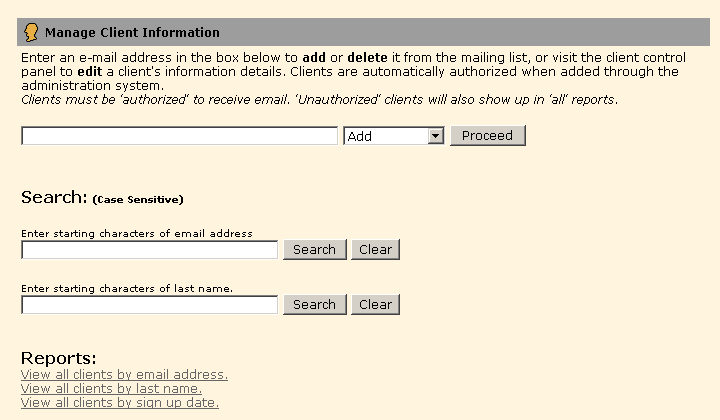Click the (Case Sensitive) note
This screenshot has width=720, height=420.
pyautogui.click(x=138, y=199)
